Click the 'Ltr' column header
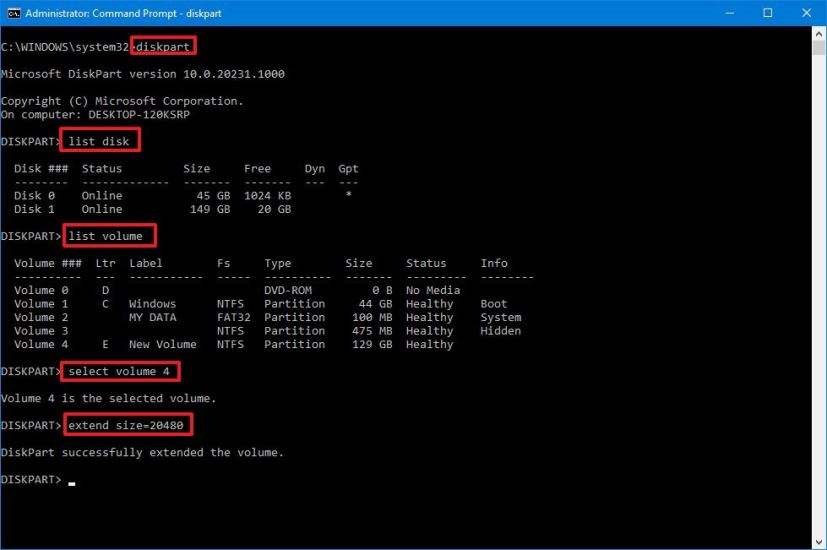 (x=105, y=263)
